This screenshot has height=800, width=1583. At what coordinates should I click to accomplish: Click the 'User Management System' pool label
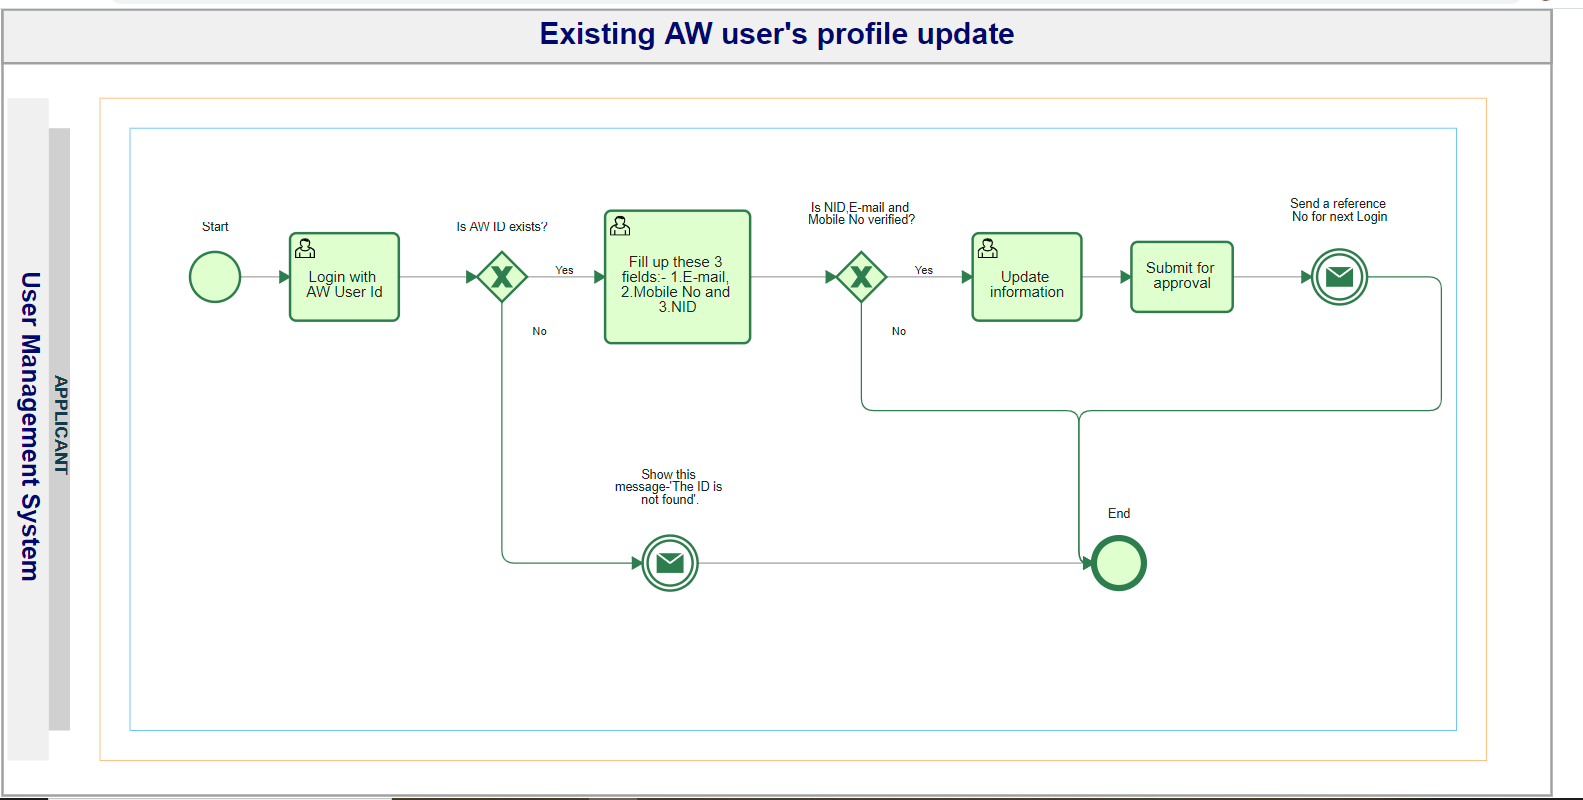click(30, 426)
